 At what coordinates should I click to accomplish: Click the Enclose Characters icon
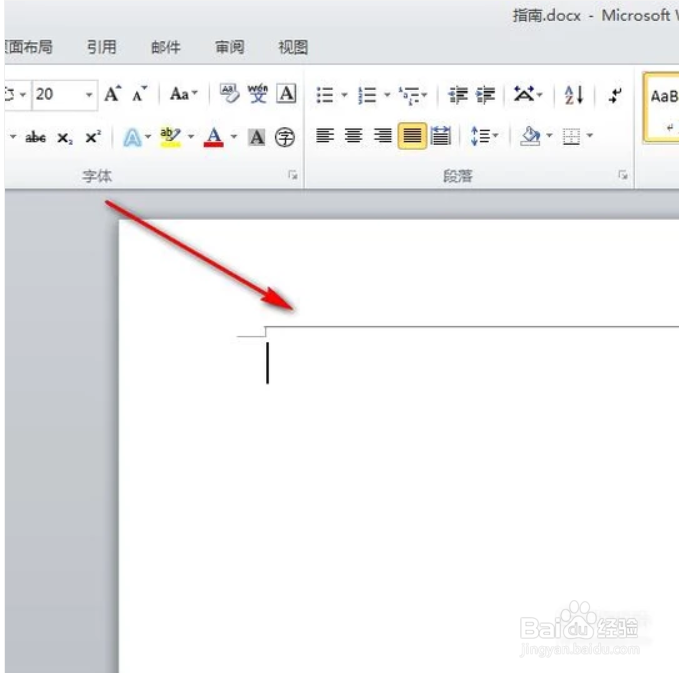285,138
